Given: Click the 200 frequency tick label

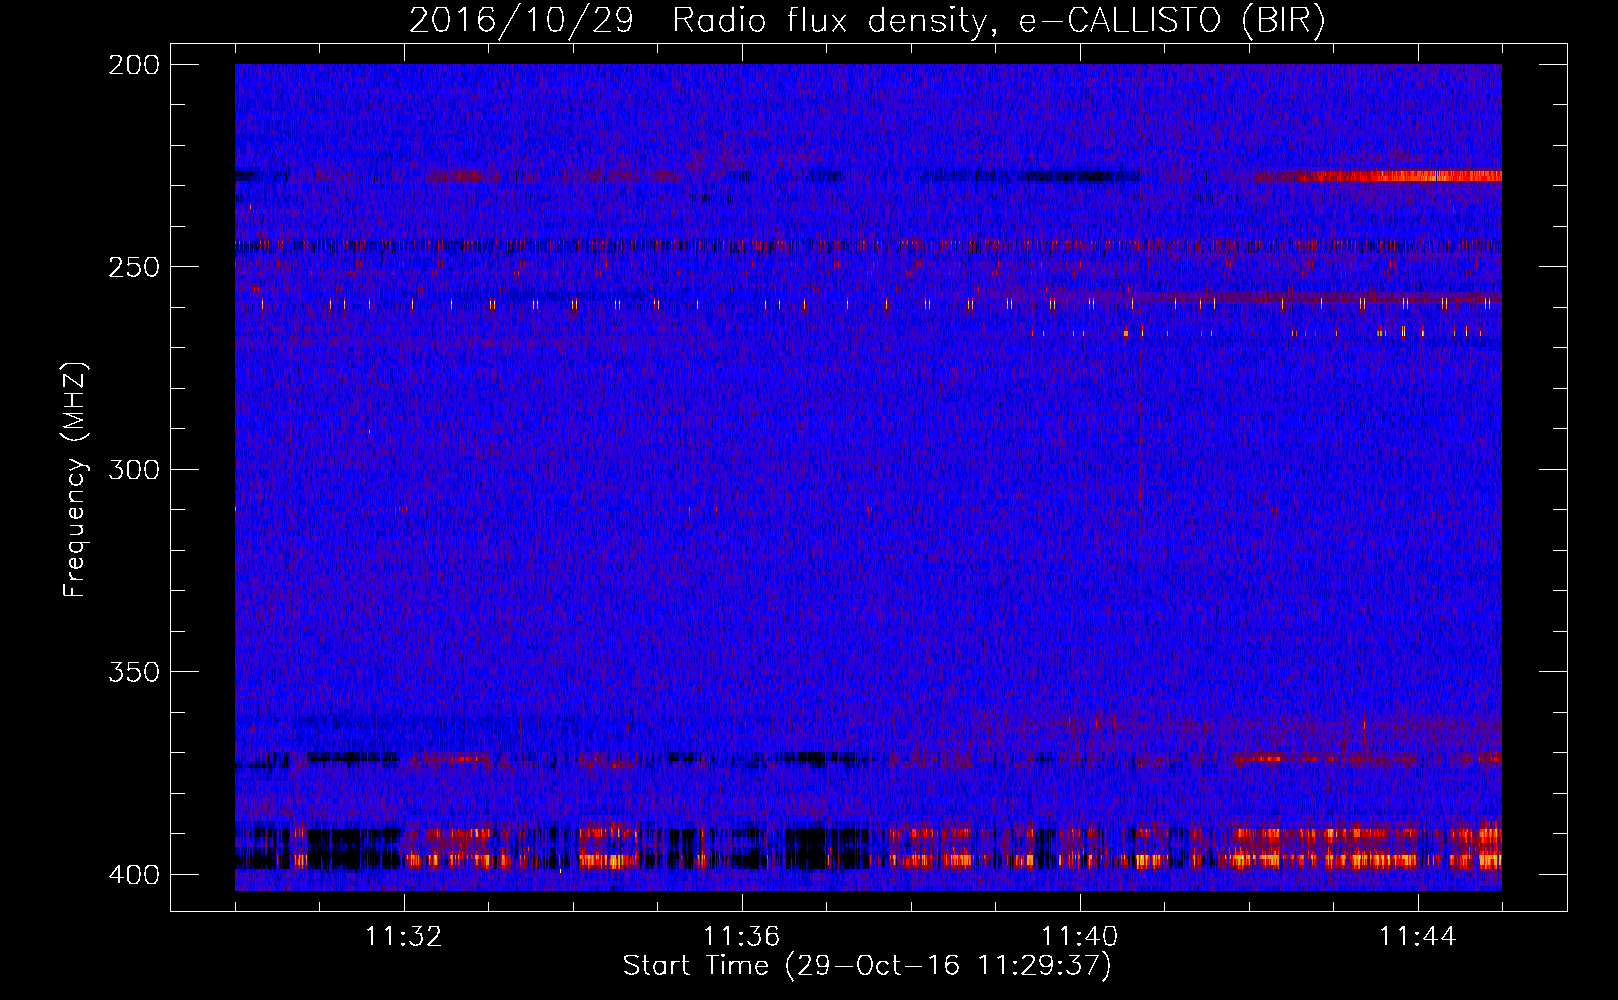Looking at the screenshot, I should [133, 65].
